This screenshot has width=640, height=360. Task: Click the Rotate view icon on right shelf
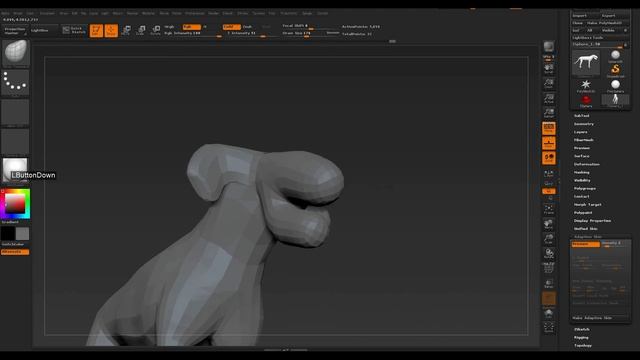(x=549, y=253)
